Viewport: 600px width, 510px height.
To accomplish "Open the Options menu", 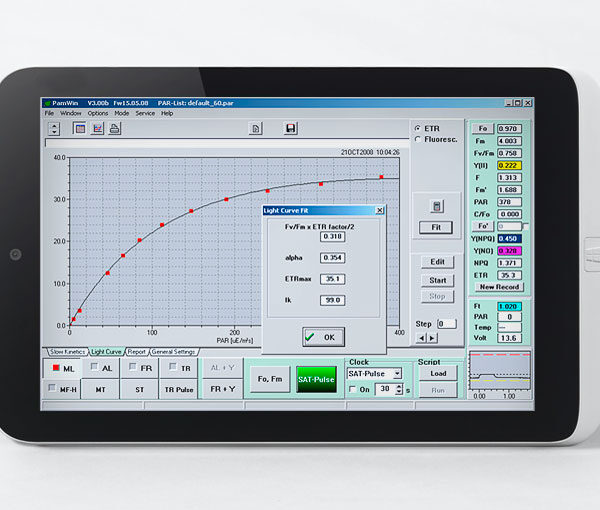I will point(98,113).
